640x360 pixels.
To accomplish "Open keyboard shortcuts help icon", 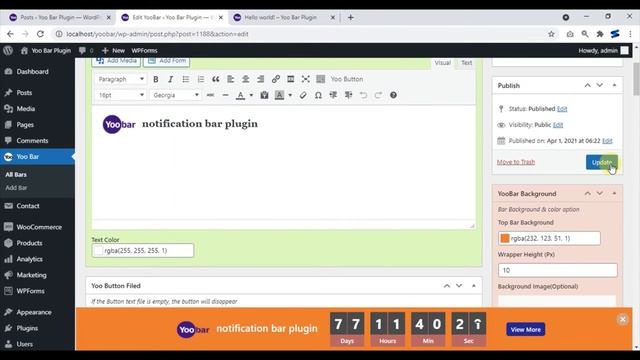I will tap(393, 95).
